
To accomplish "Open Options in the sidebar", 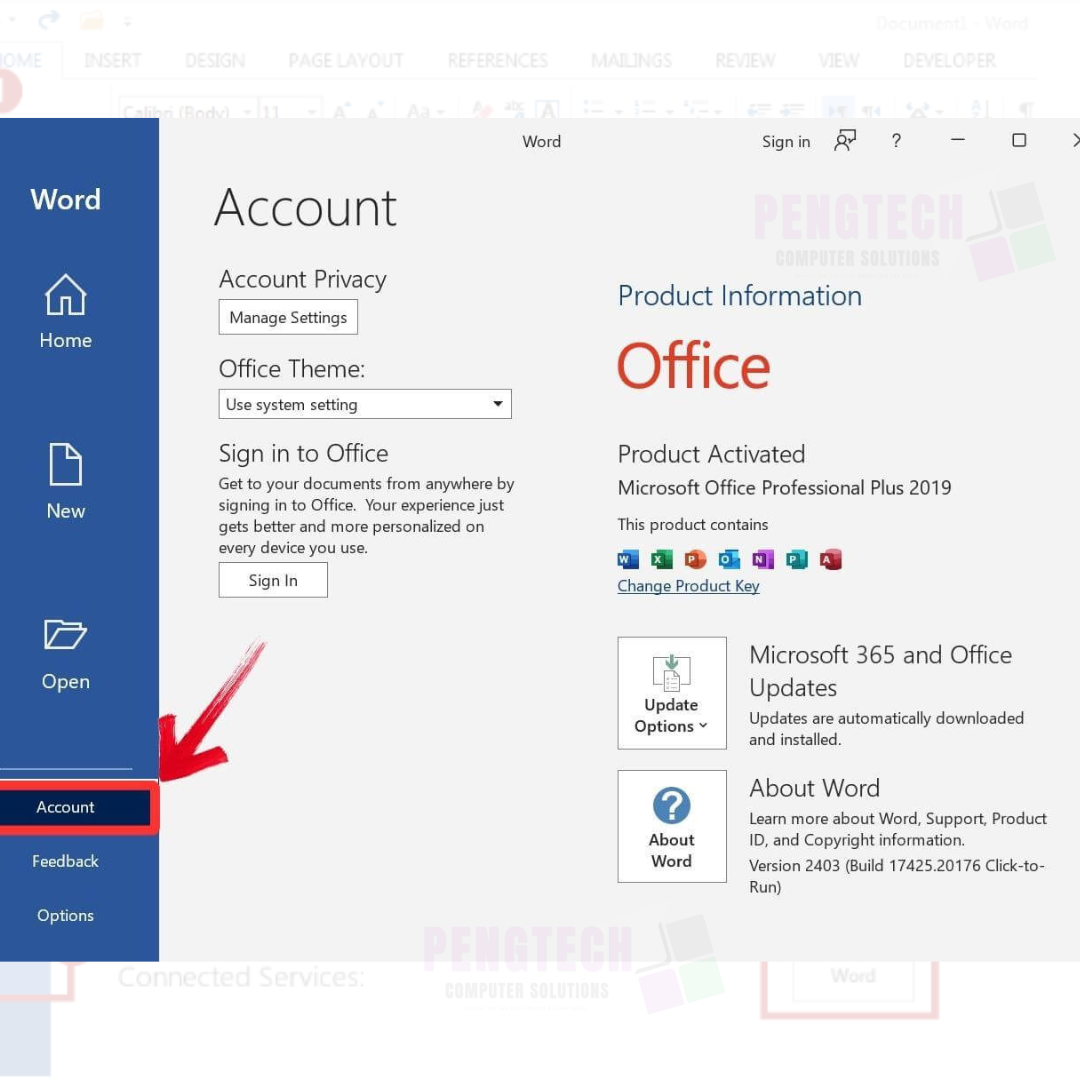I will click(x=65, y=915).
